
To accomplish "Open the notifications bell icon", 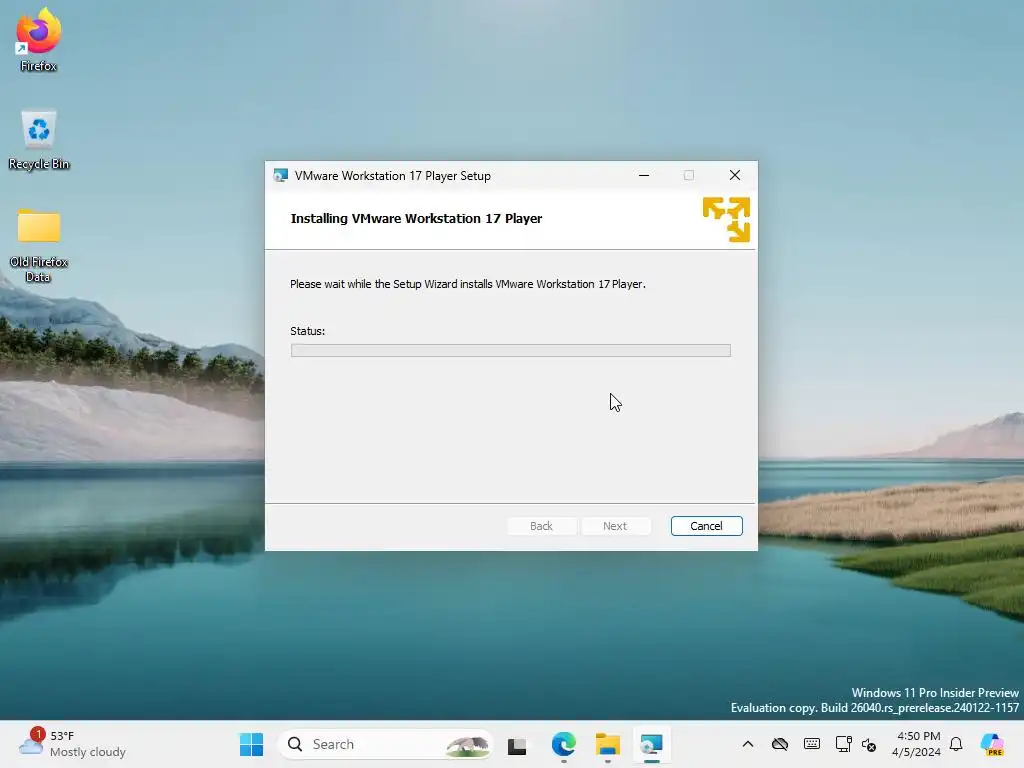I will tap(956, 744).
